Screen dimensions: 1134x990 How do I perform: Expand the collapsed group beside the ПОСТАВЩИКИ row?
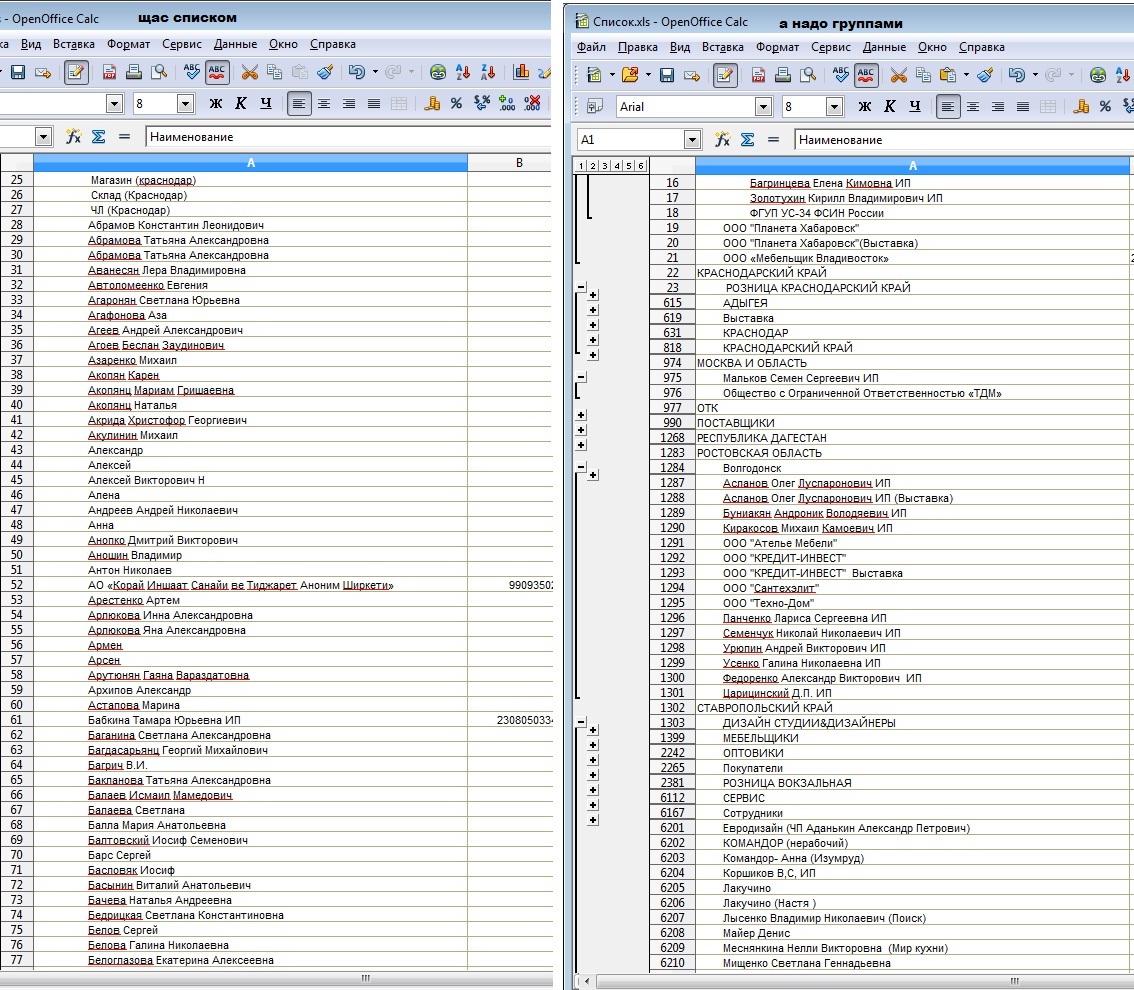pos(581,430)
